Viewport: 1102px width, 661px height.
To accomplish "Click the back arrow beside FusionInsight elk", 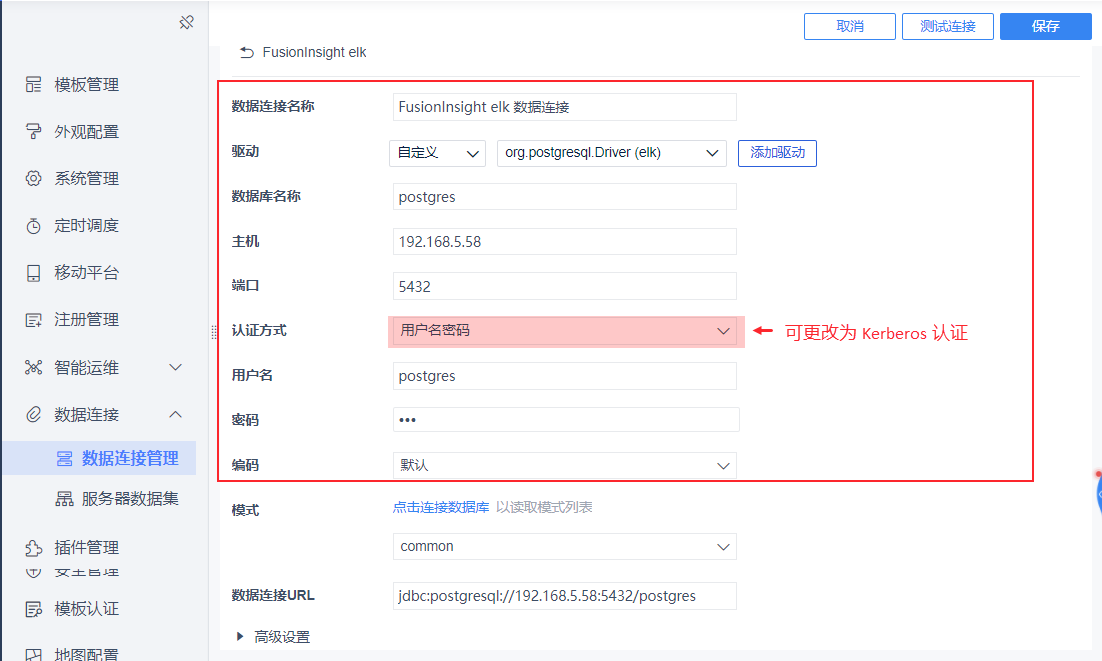I will tap(247, 52).
